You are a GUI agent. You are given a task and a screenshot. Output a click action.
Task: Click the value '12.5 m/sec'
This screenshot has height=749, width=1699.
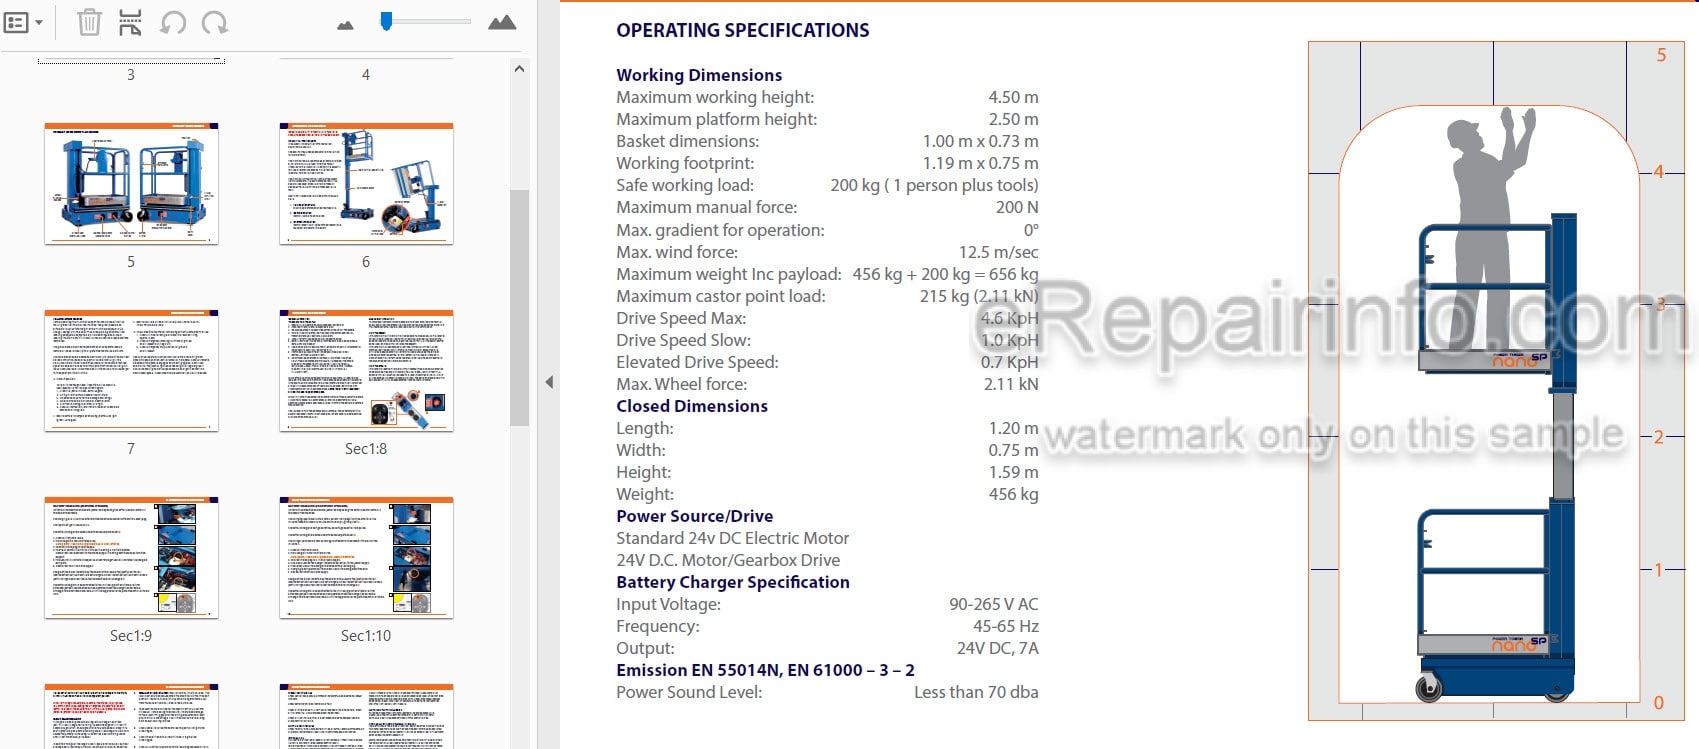pyautogui.click(x=998, y=252)
